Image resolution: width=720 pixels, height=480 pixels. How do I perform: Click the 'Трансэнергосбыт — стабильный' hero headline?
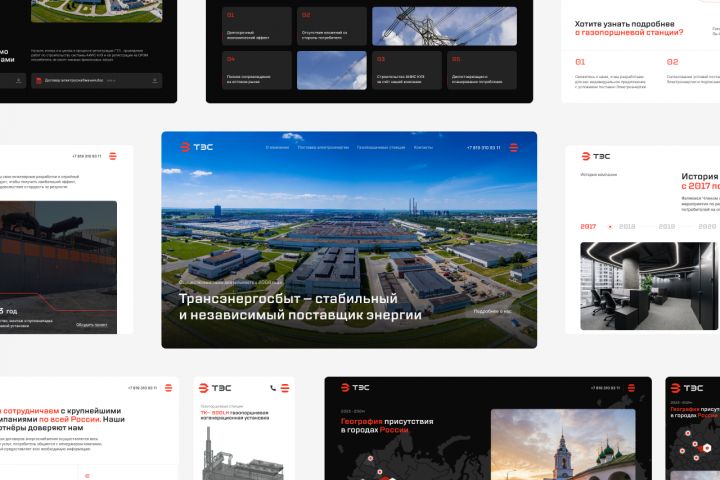click(x=288, y=299)
